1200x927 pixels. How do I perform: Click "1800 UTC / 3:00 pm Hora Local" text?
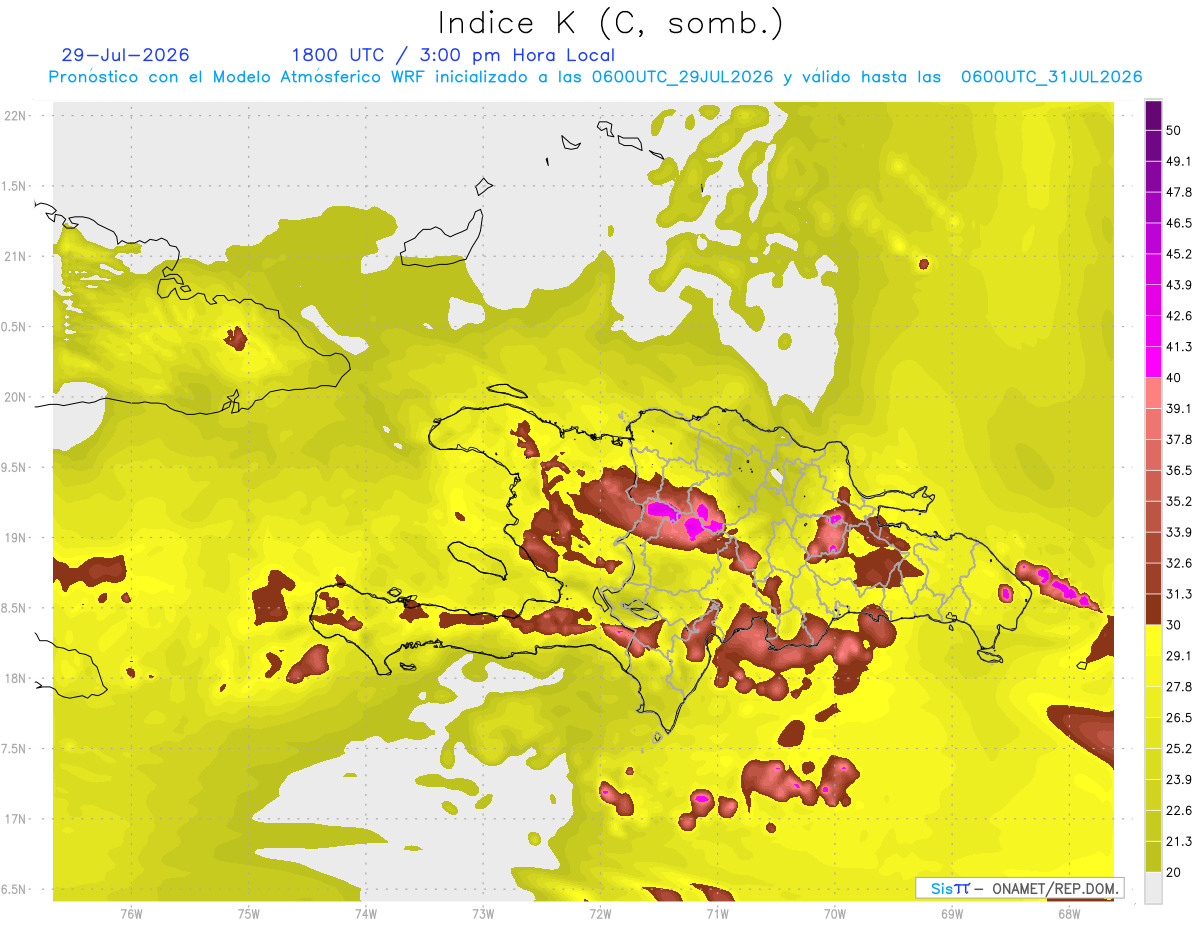(453, 55)
